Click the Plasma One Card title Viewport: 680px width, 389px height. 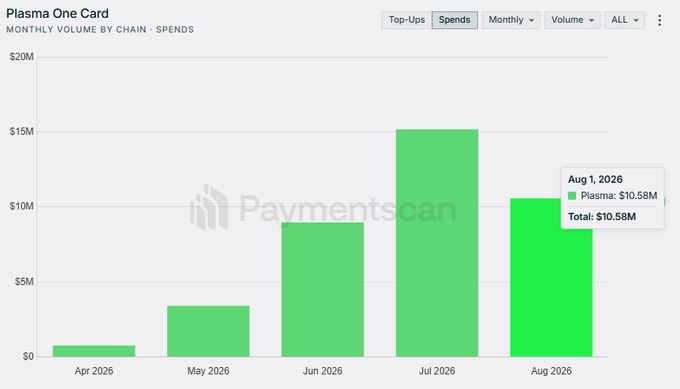57,13
